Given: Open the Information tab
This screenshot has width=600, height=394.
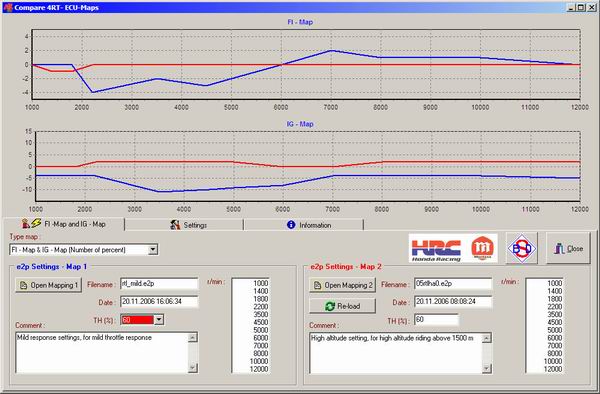Looking at the screenshot, I should pos(303,225).
